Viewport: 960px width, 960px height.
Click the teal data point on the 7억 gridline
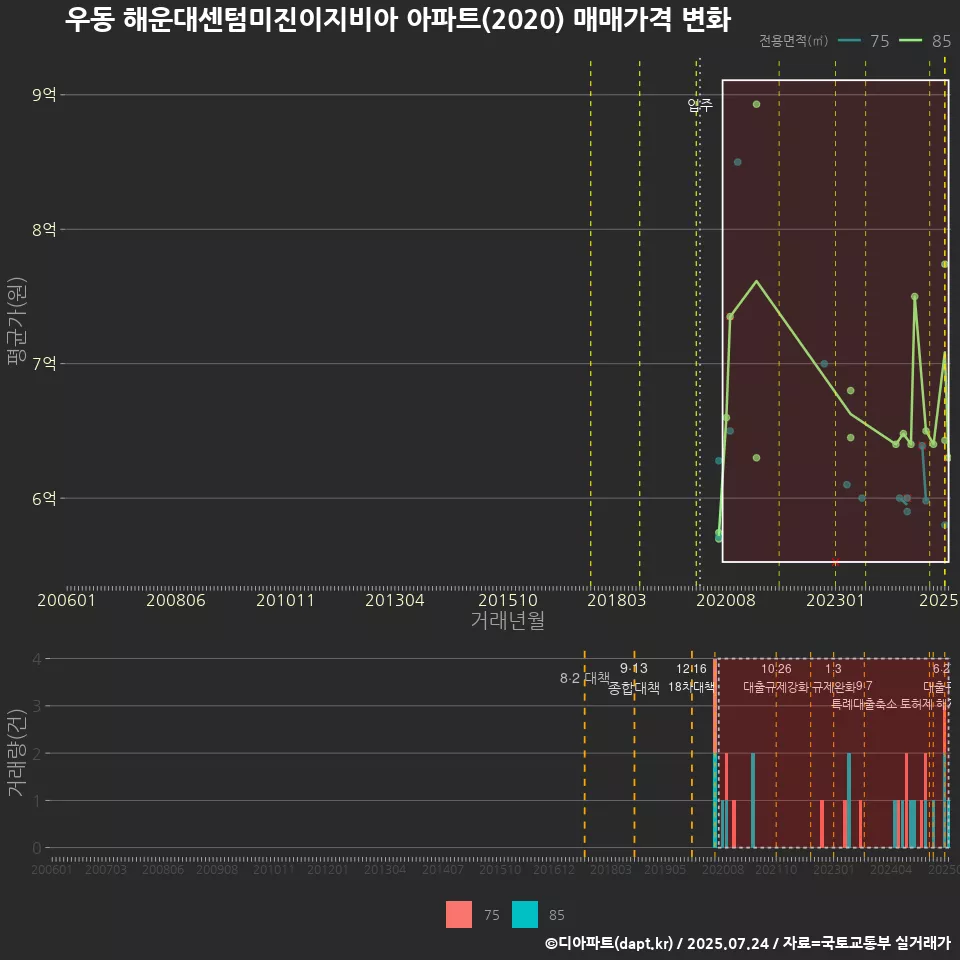(824, 364)
